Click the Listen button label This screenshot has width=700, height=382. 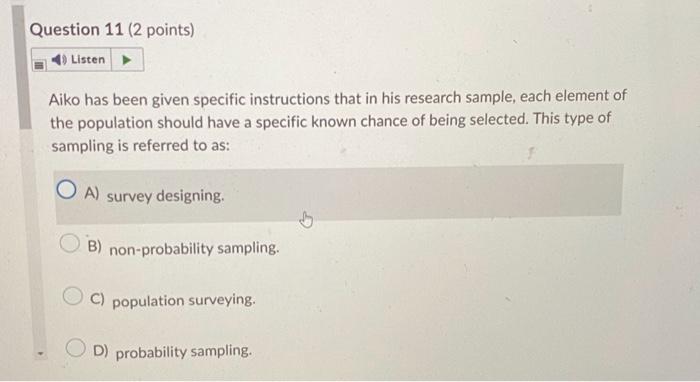[88, 59]
